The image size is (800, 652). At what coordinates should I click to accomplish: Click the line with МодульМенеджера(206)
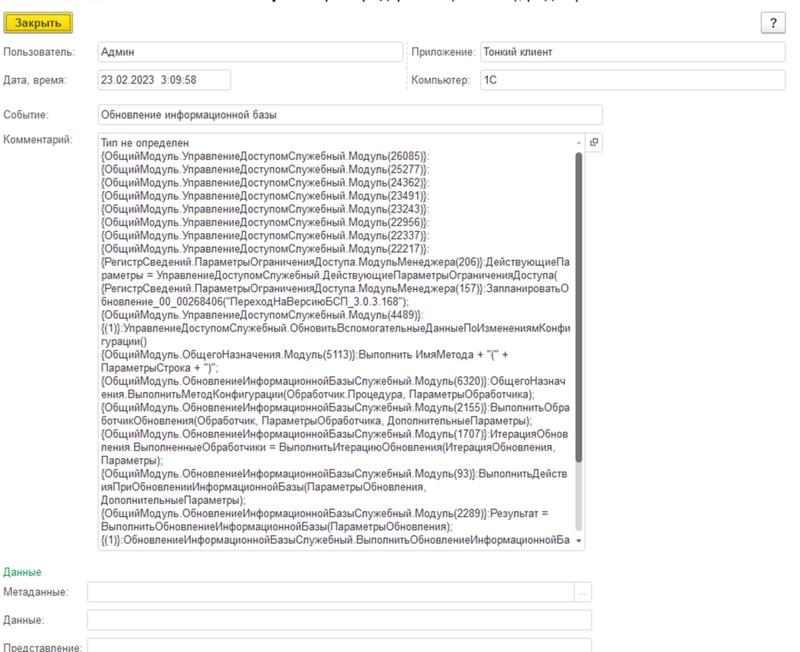(x=335, y=262)
